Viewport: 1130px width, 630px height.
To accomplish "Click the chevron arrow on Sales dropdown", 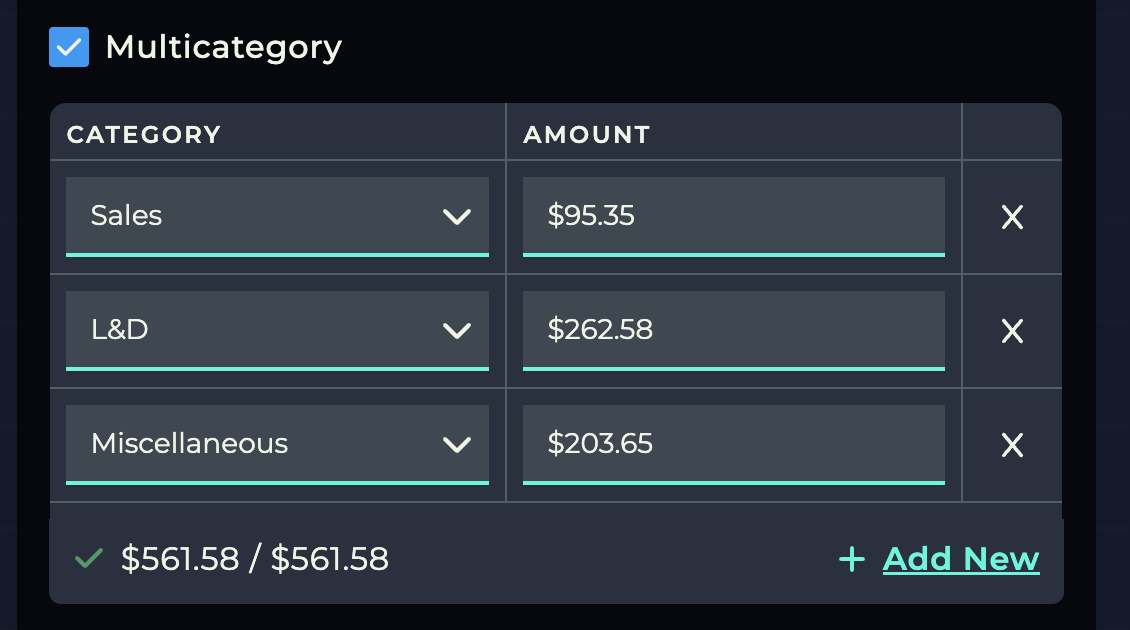I will pos(457,216).
